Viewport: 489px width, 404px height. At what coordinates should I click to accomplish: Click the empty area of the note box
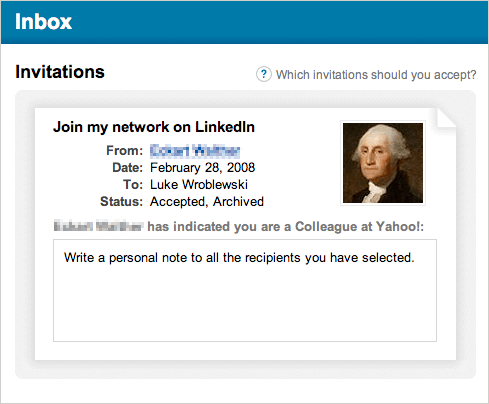pos(245,305)
